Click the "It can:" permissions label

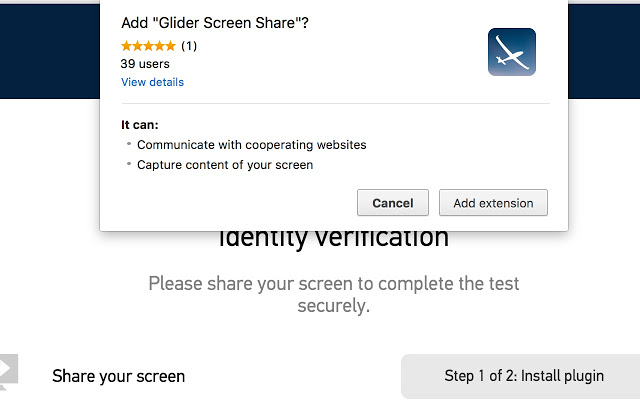pos(140,125)
